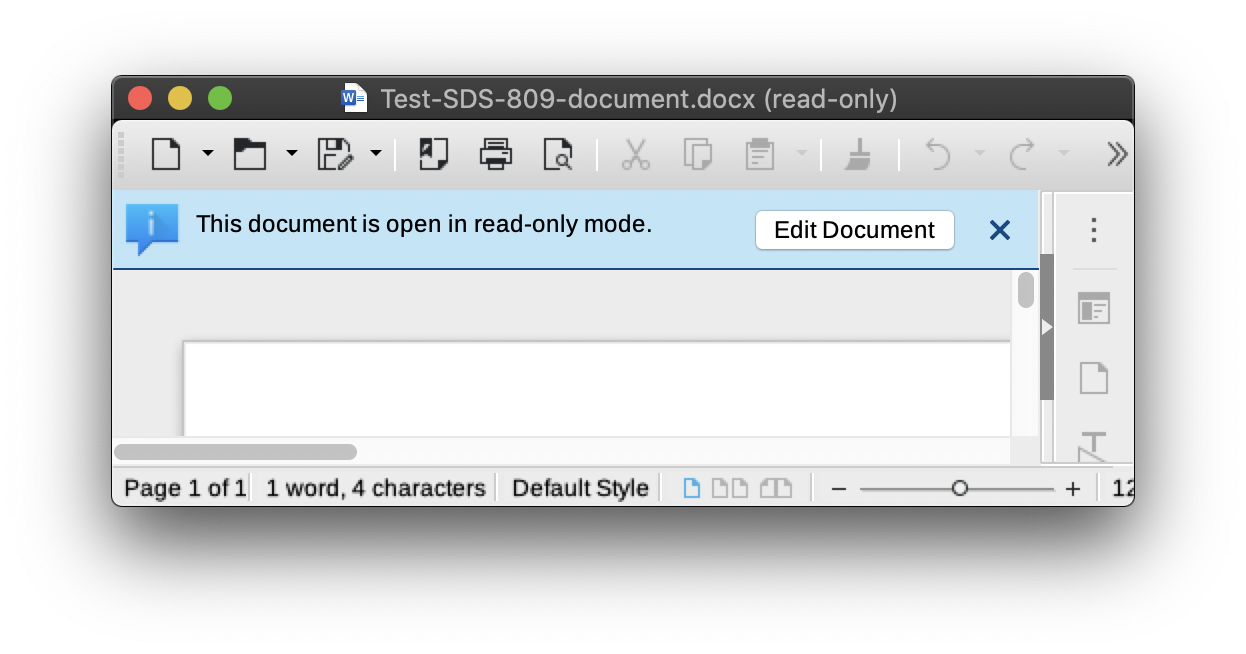Click the Print icon

click(x=496, y=154)
